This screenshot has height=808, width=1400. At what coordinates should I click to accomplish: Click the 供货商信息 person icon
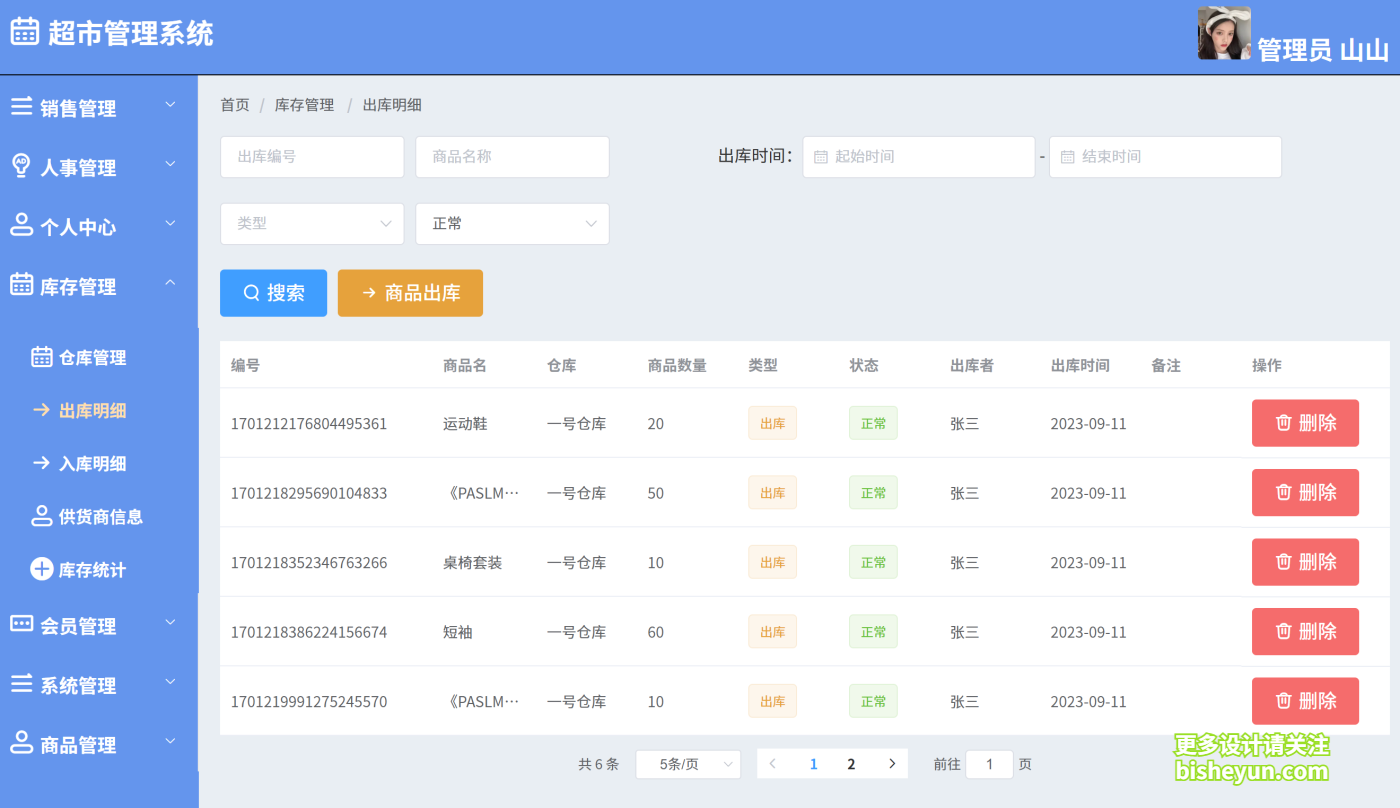pyautogui.click(x=41, y=516)
